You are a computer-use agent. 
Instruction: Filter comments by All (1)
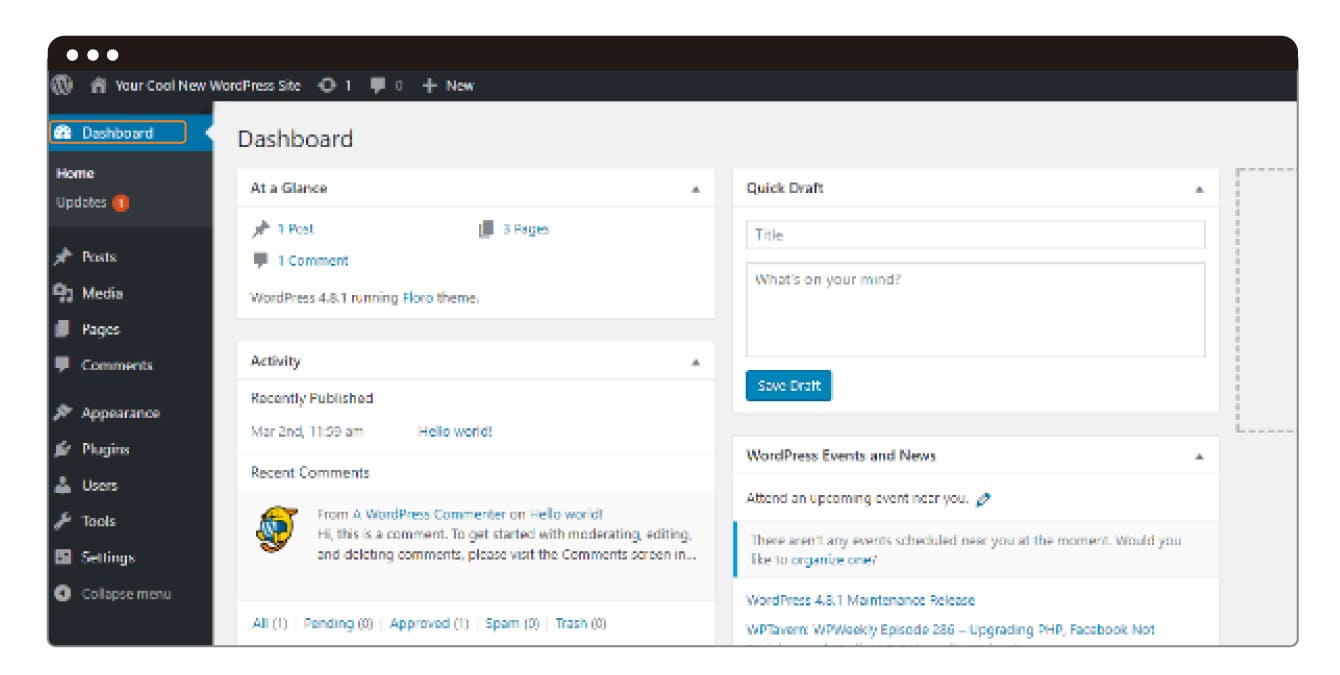pyautogui.click(x=270, y=623)
